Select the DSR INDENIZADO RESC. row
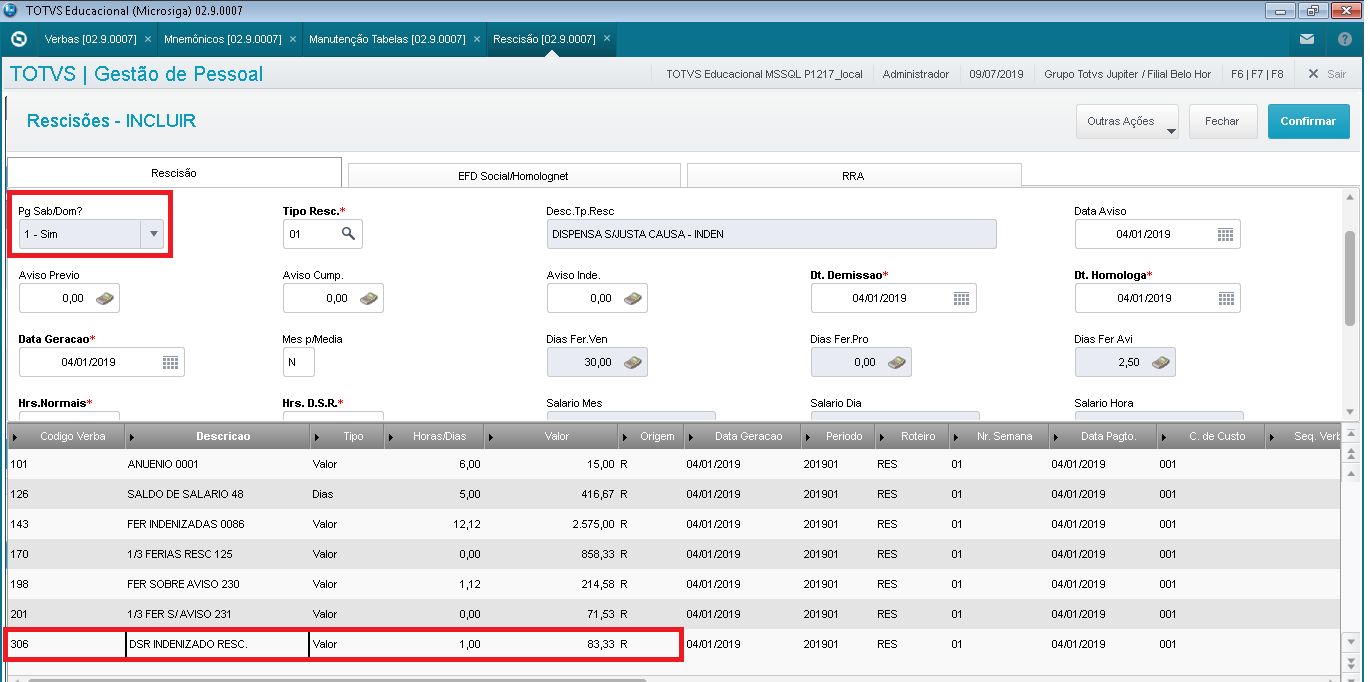The height and width of the screenshot is (682, 1370). click(x=674, y=644)
